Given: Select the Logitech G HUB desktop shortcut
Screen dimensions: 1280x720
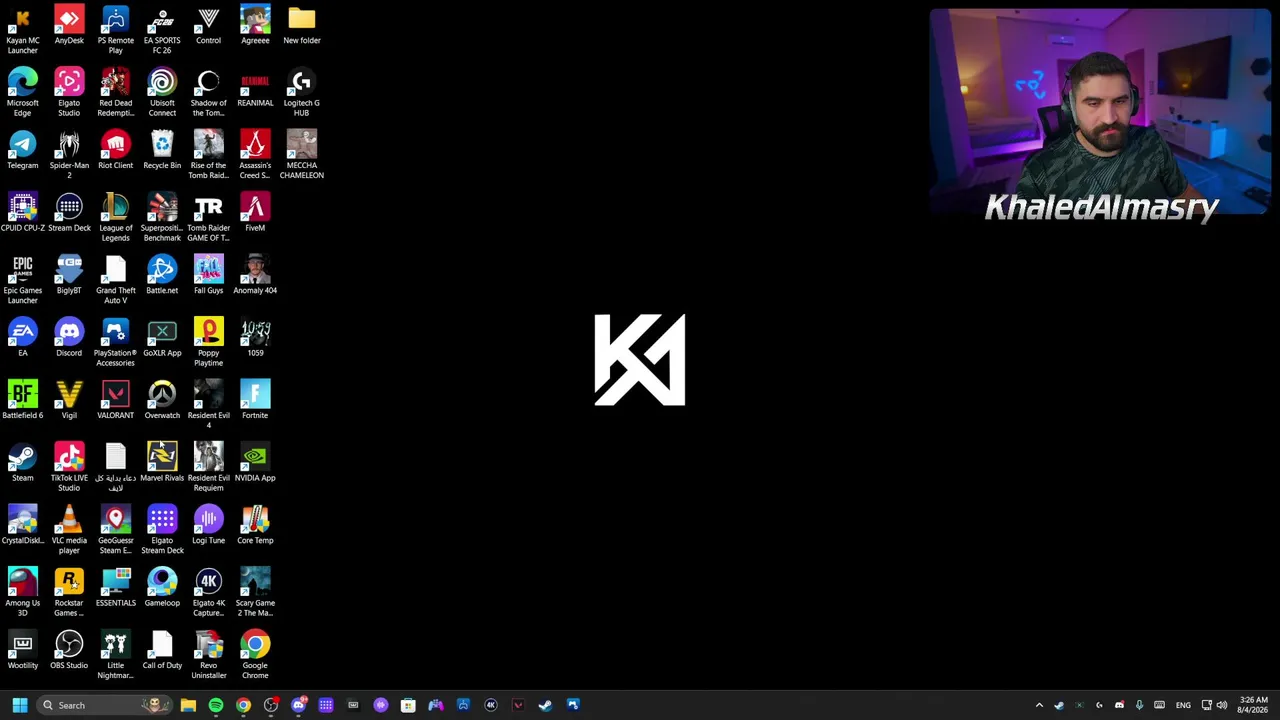Looking at the screenshot, I should [302, 93].
